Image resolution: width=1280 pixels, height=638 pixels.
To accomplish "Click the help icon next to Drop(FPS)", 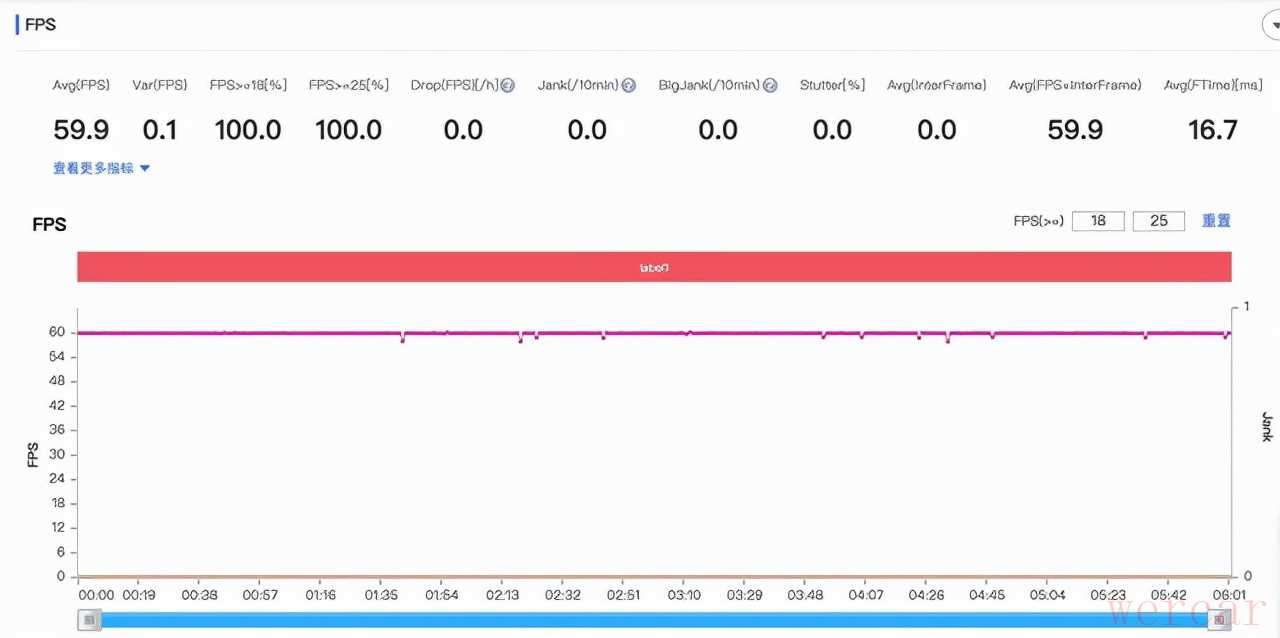I will tap(507, 86).
